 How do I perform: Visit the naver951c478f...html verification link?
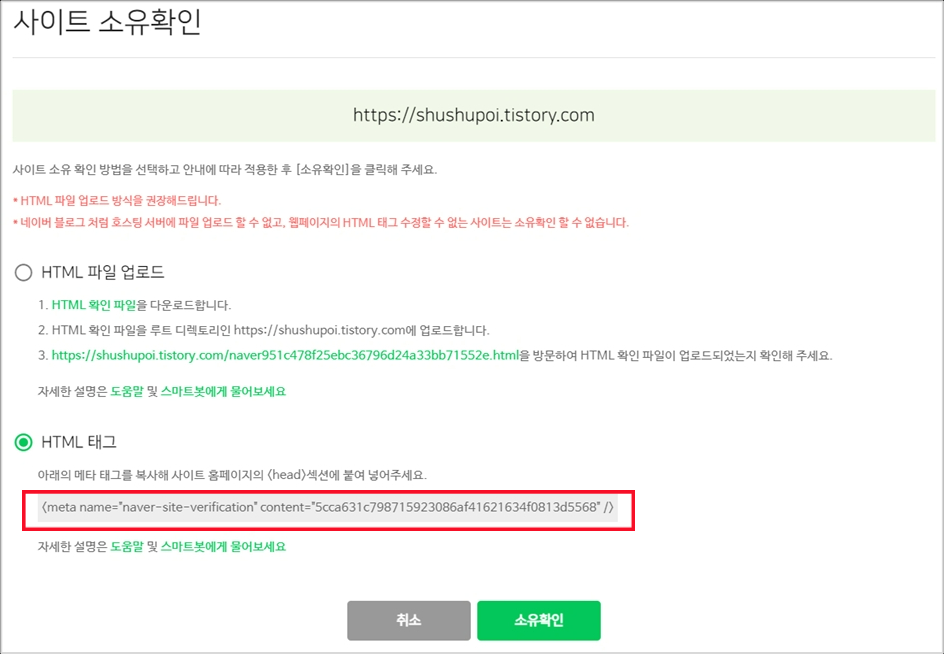pos(285,355)
